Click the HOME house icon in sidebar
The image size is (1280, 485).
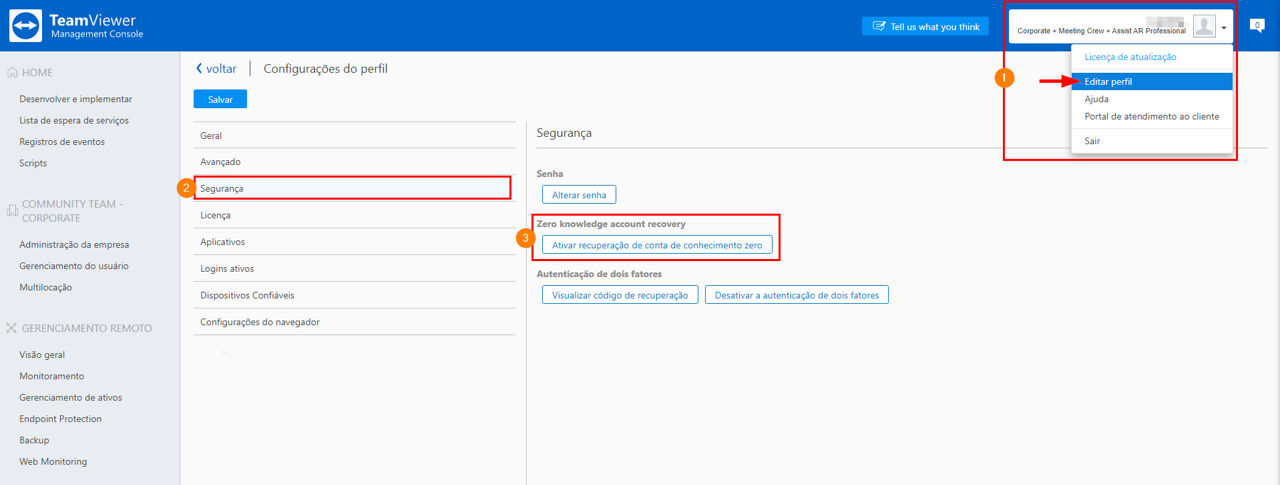point(12,72)
